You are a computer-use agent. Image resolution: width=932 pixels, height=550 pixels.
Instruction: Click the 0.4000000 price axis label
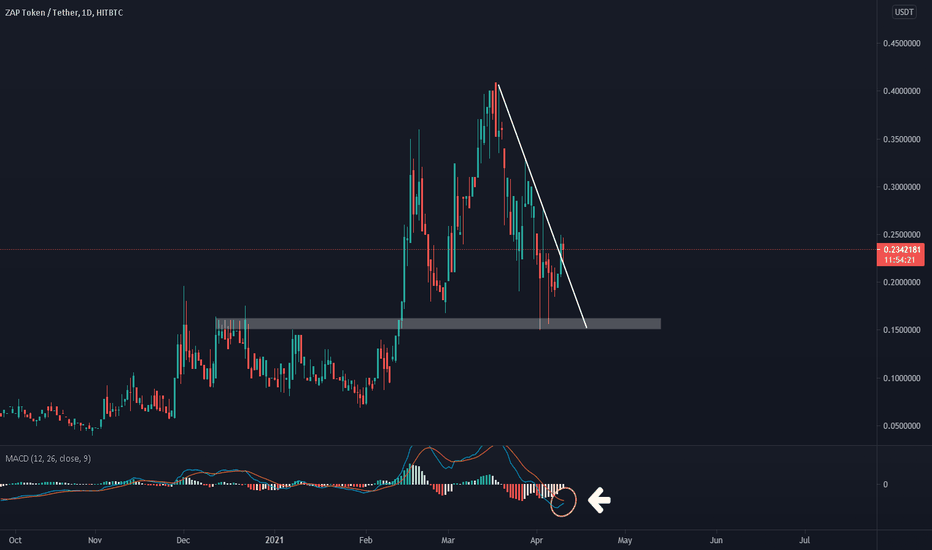tap(901, 91)
